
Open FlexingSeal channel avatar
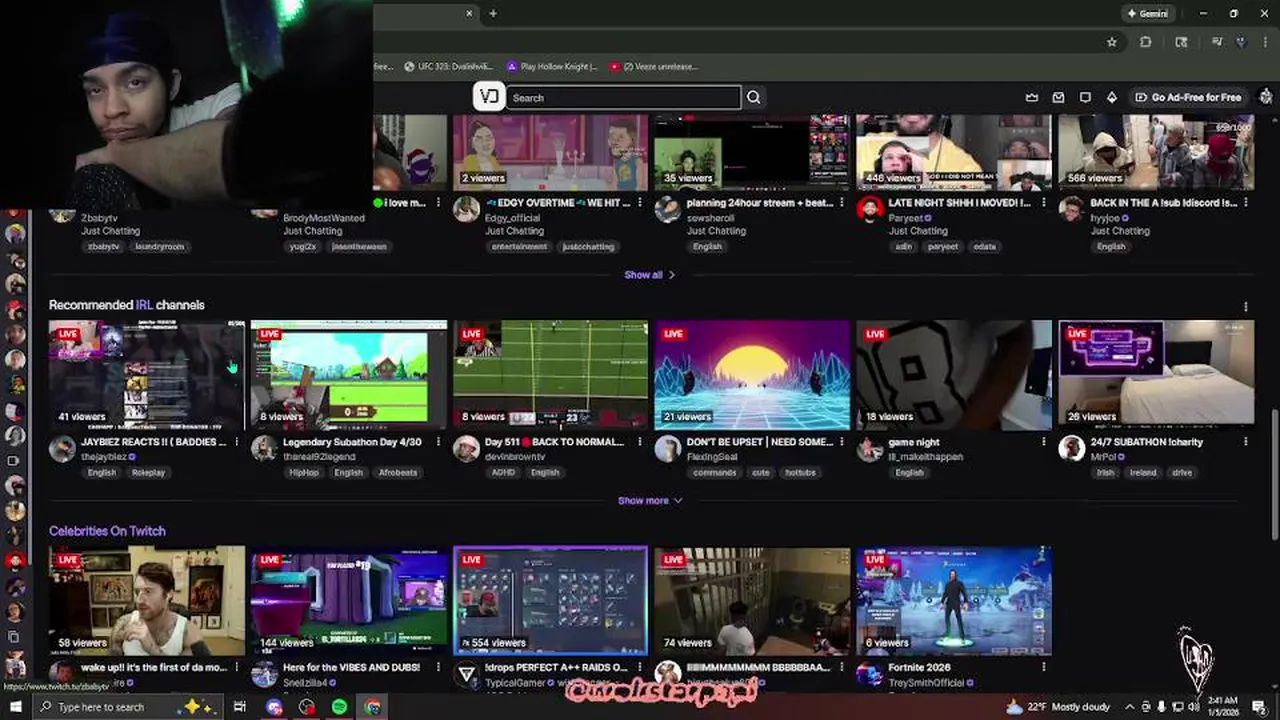(668, 449)
